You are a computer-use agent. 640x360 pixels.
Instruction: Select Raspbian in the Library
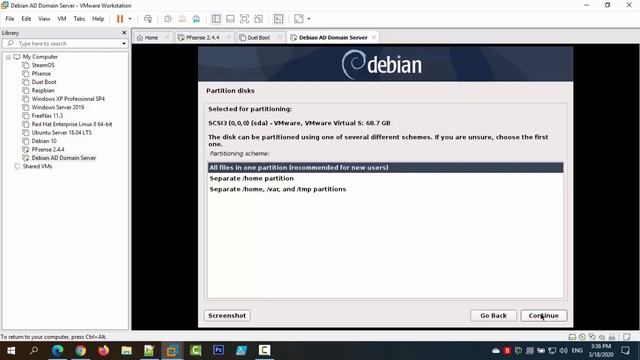(x=43, y=90)
